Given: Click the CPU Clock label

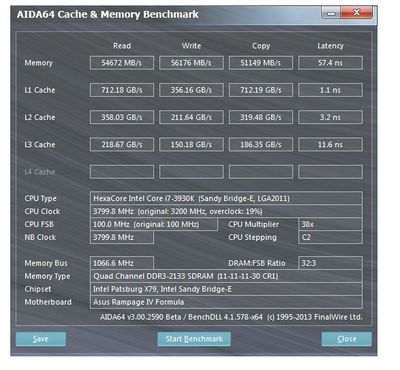Looking at the screenshot, I should pos(42,211).
